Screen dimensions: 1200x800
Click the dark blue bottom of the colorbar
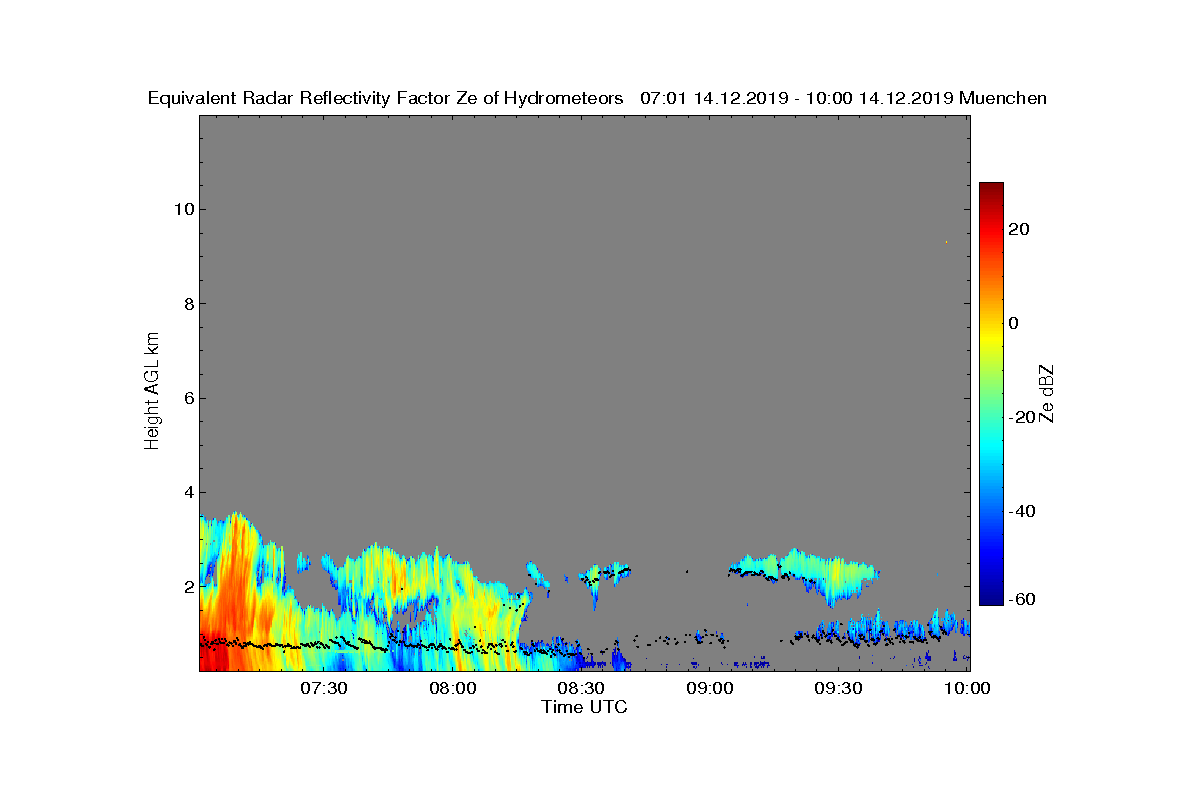point(991,600)
